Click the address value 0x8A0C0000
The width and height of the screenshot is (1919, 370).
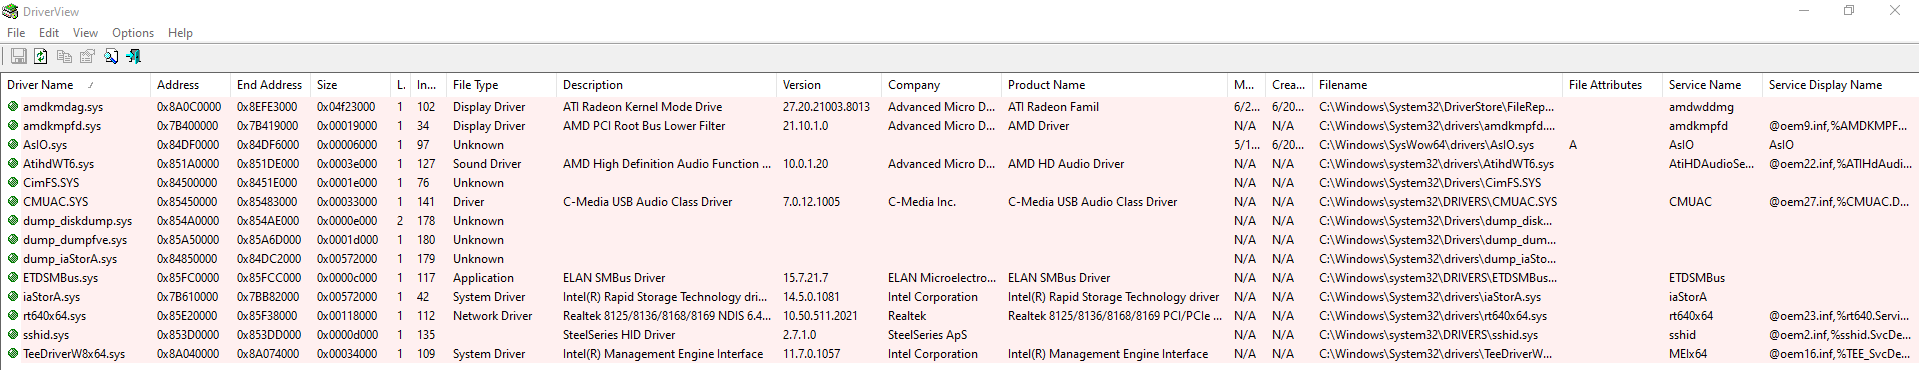[x=189, y=107]
